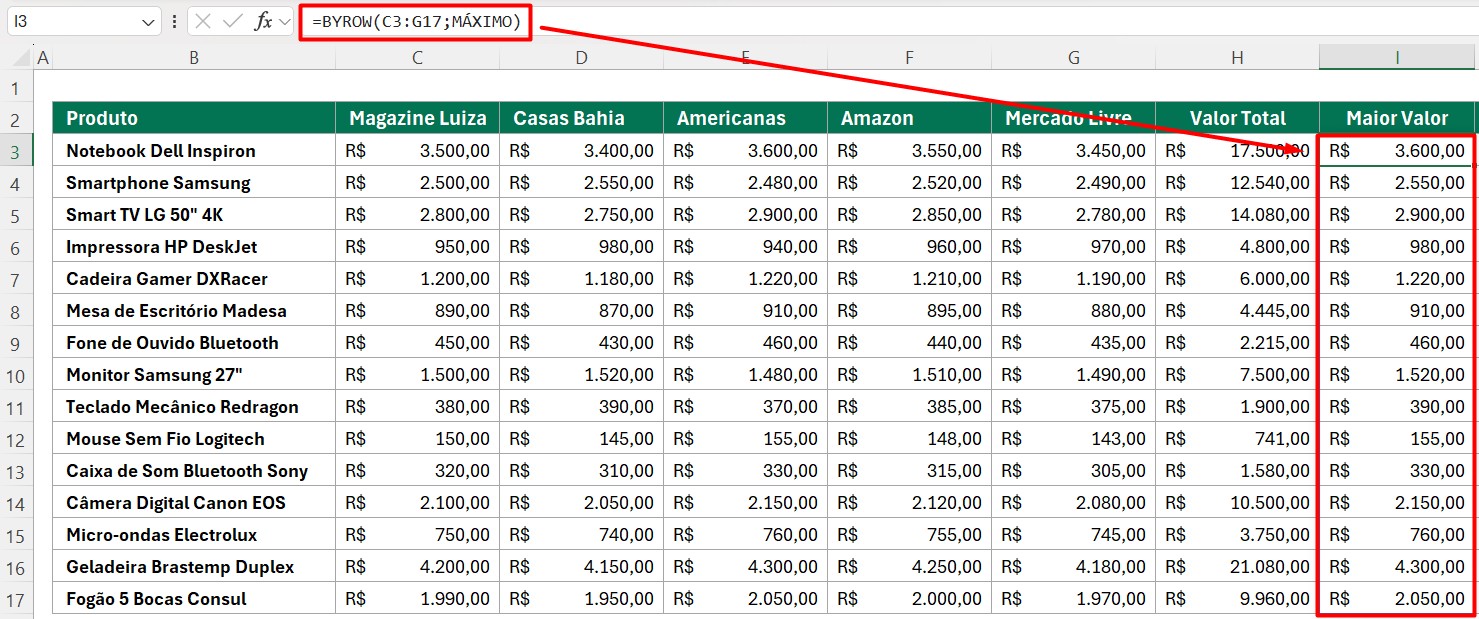Open the Insert Function fx icon

coord(263,21)
